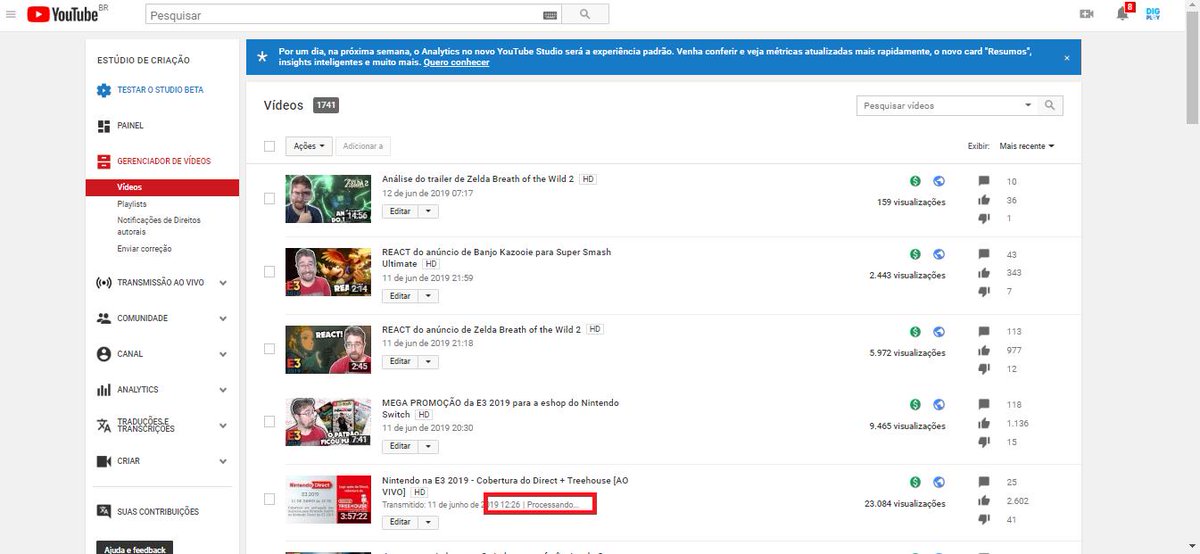Click the Ajuda e feedback button
The width and height of the screenshot is (1200, 554).
[134, 547]
